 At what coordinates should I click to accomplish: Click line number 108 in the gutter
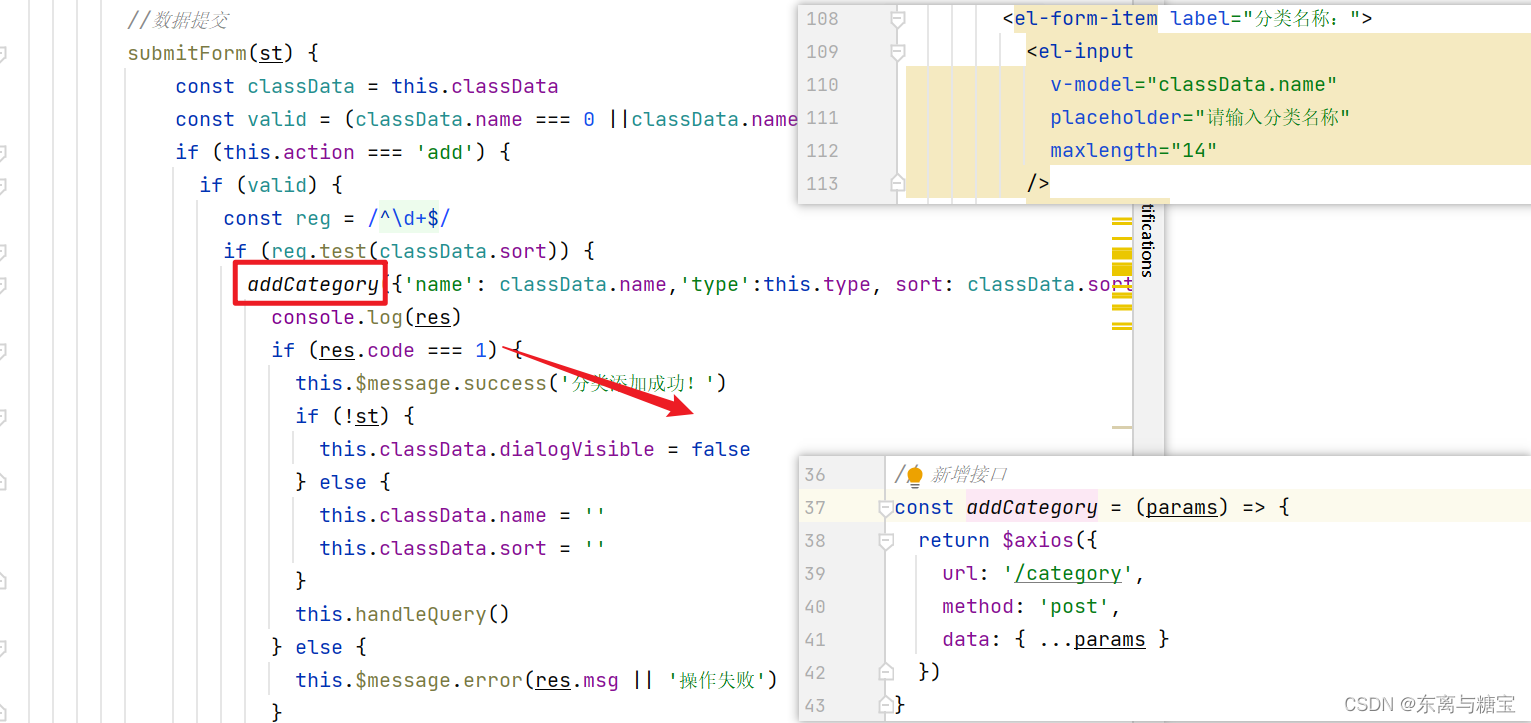click(x=822, y=19)
